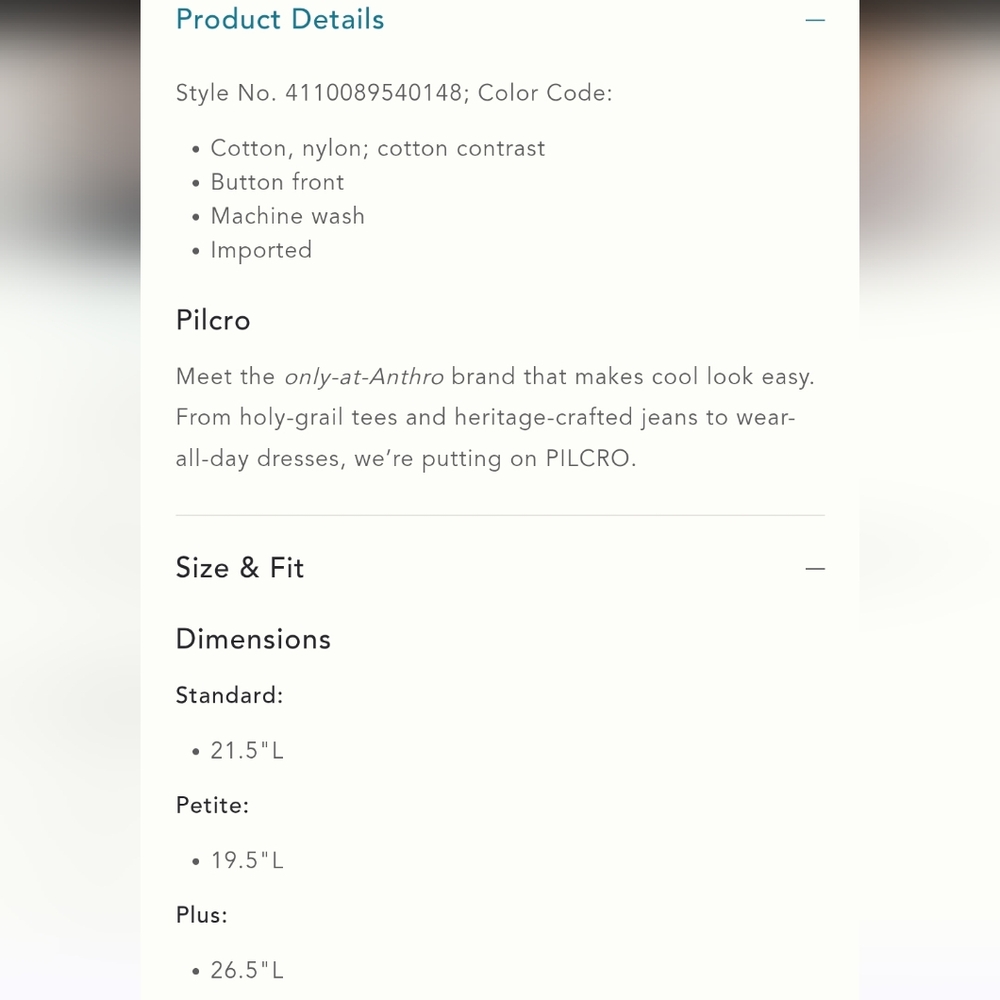Click the Plus: size label

(202, 915)
